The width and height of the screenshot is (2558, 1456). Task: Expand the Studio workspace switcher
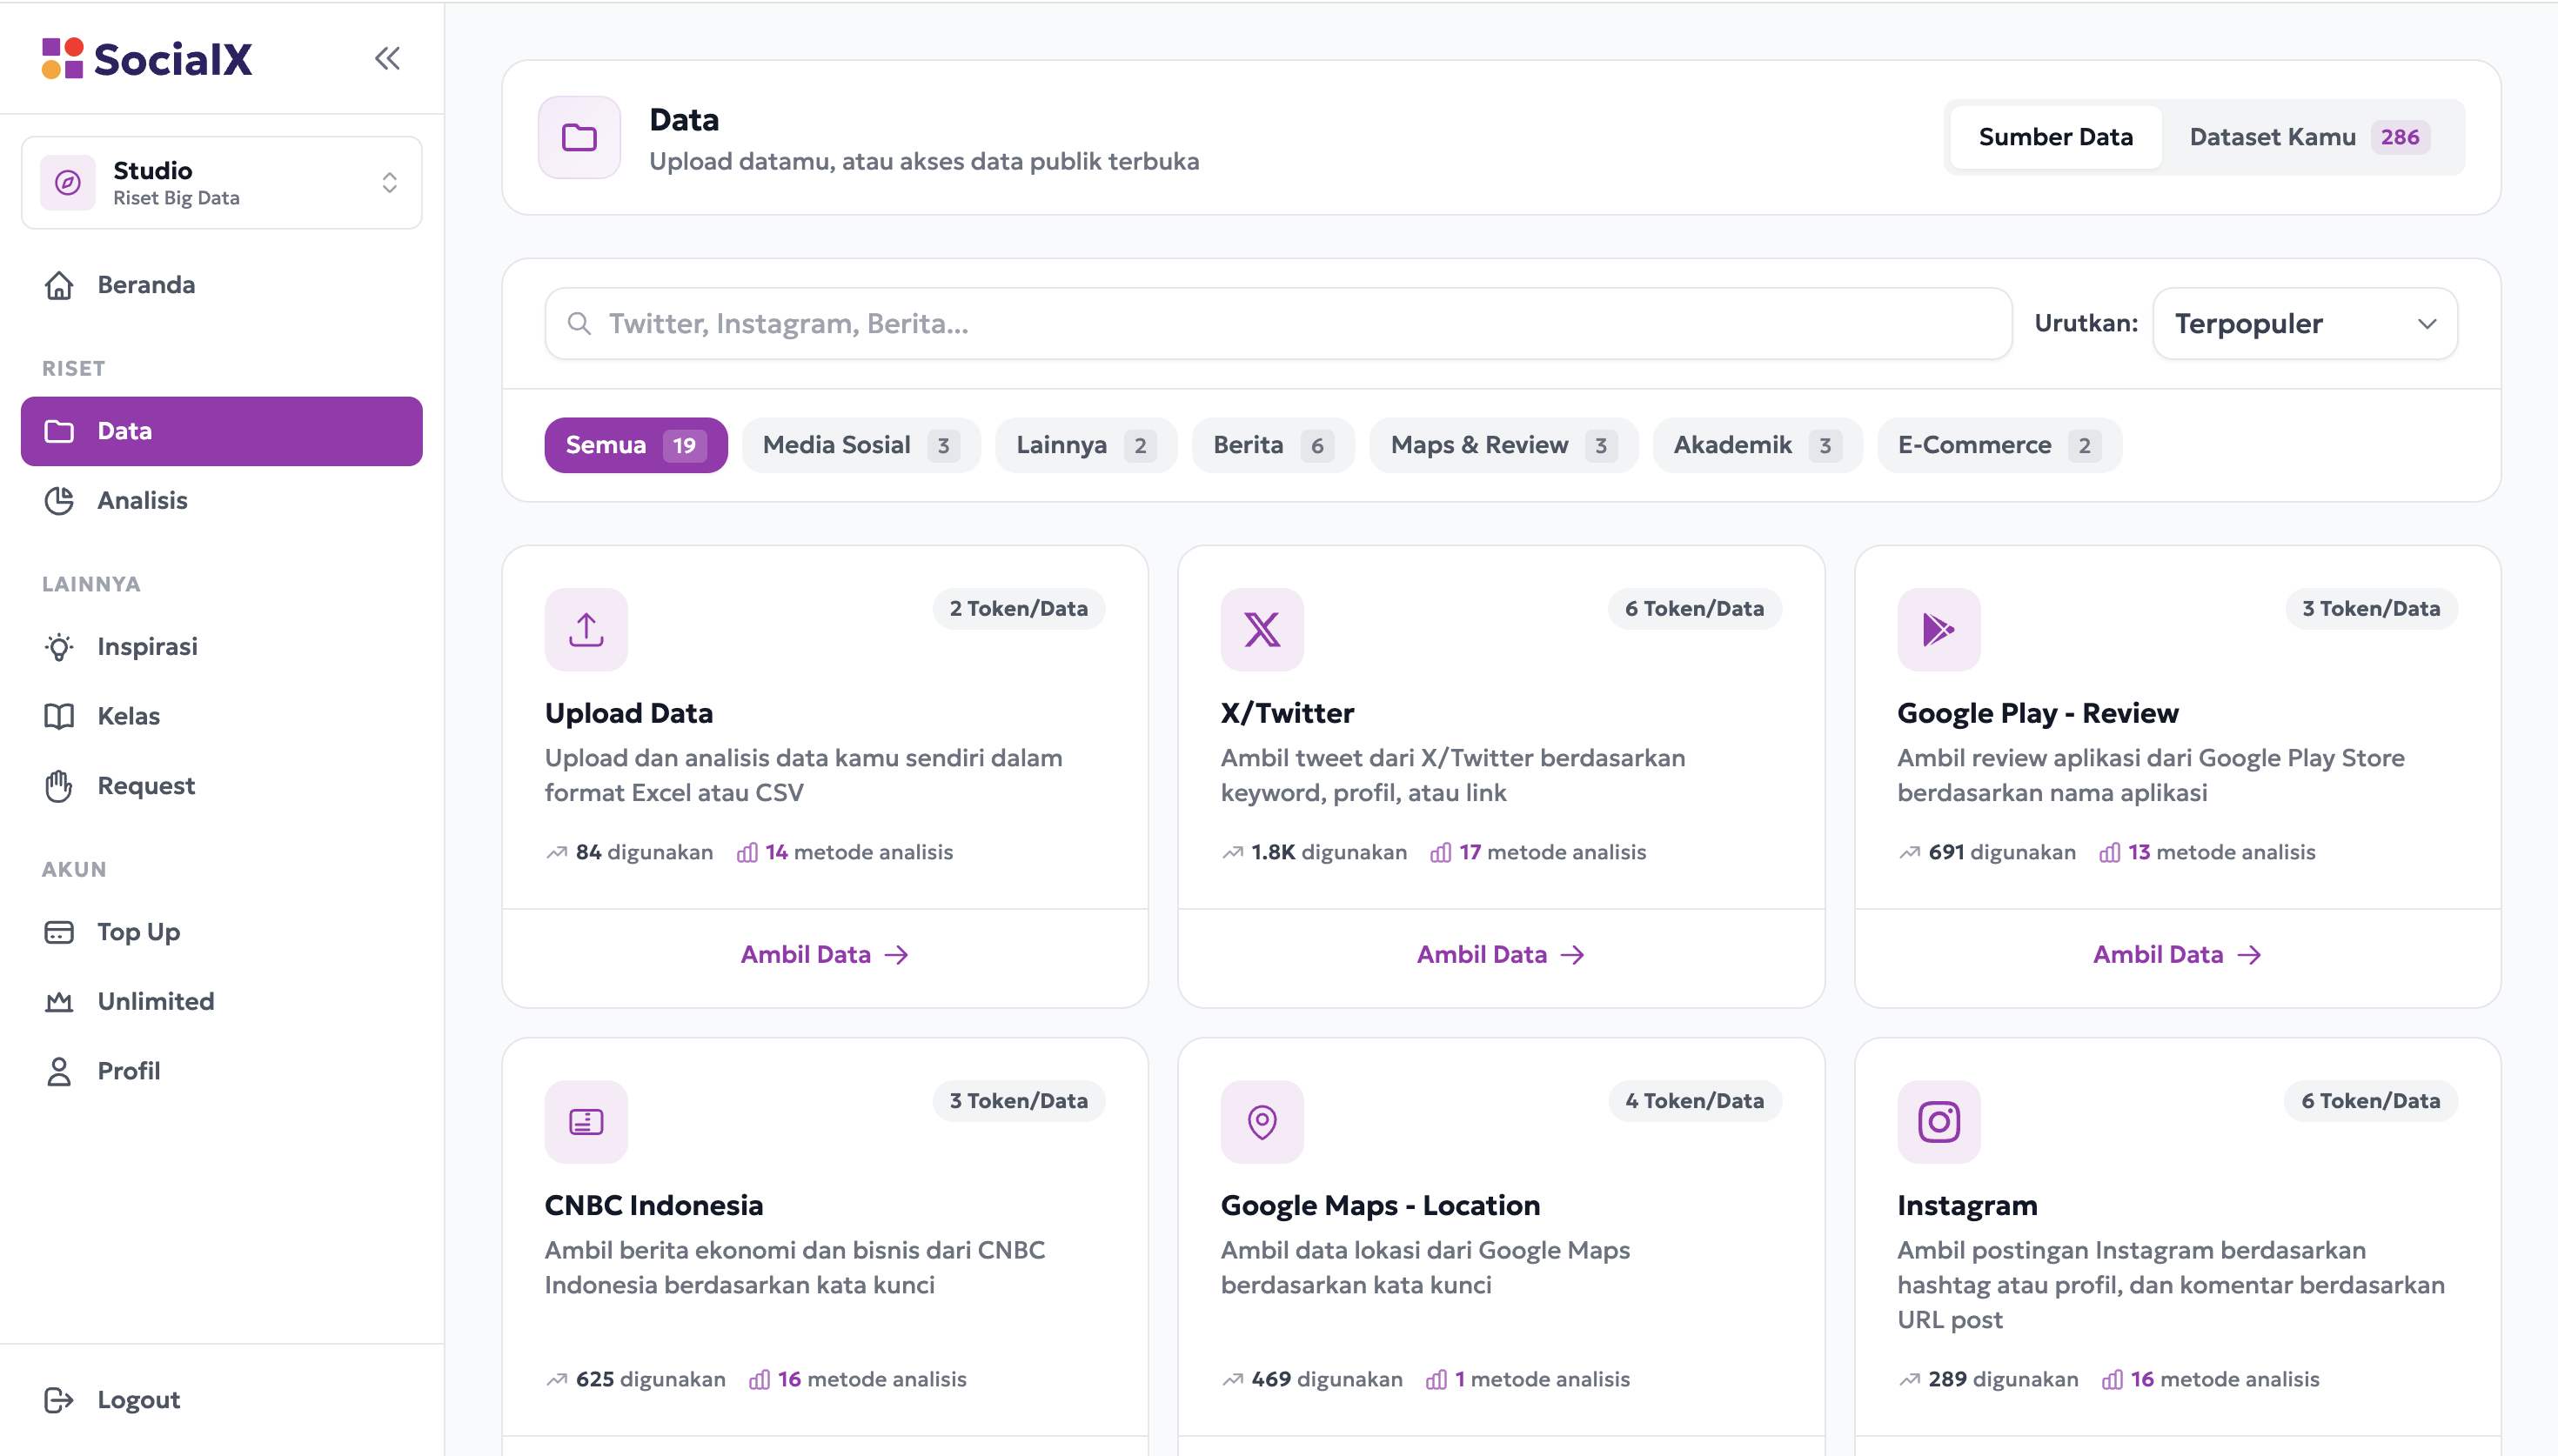(x=221, y=182)
